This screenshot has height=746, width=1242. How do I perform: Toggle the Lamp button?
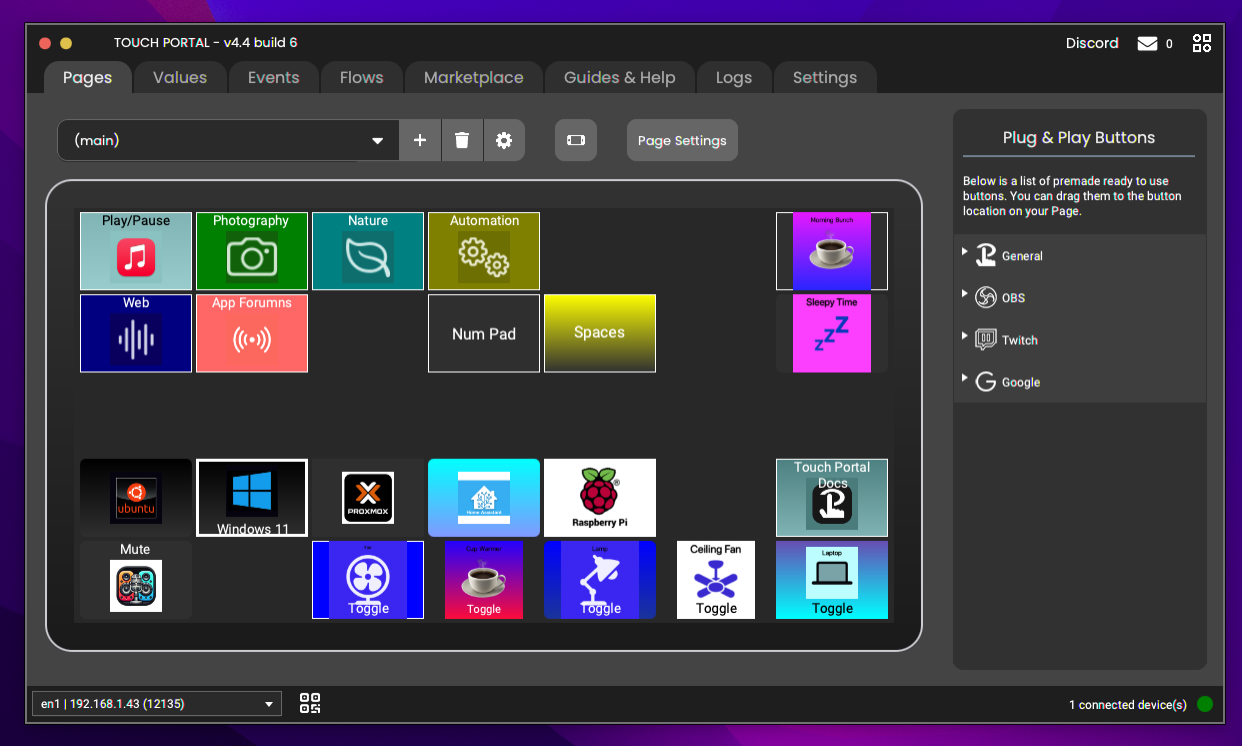click(x=599, y=580)
